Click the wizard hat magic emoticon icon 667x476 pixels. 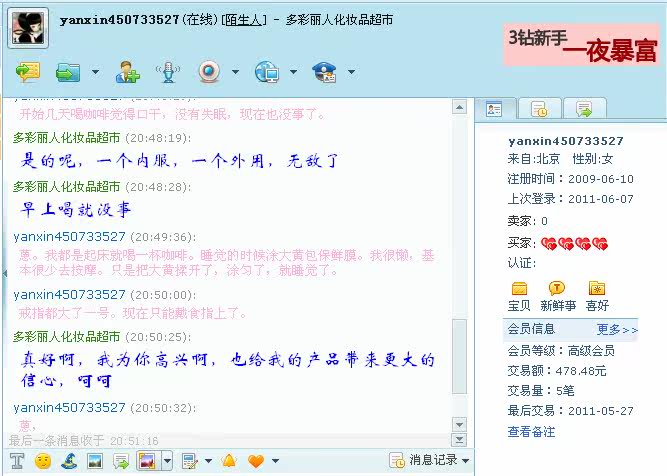click(69, 461)
